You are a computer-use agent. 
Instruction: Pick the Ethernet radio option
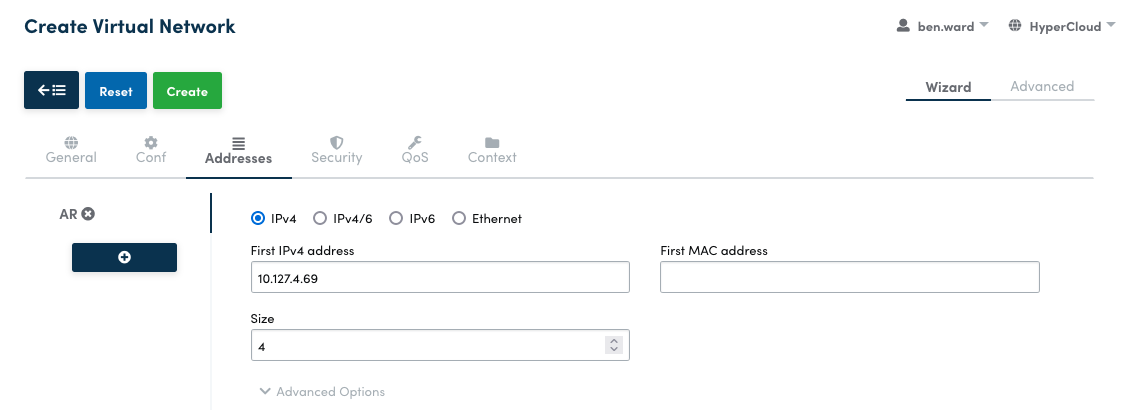click(459, 218)
